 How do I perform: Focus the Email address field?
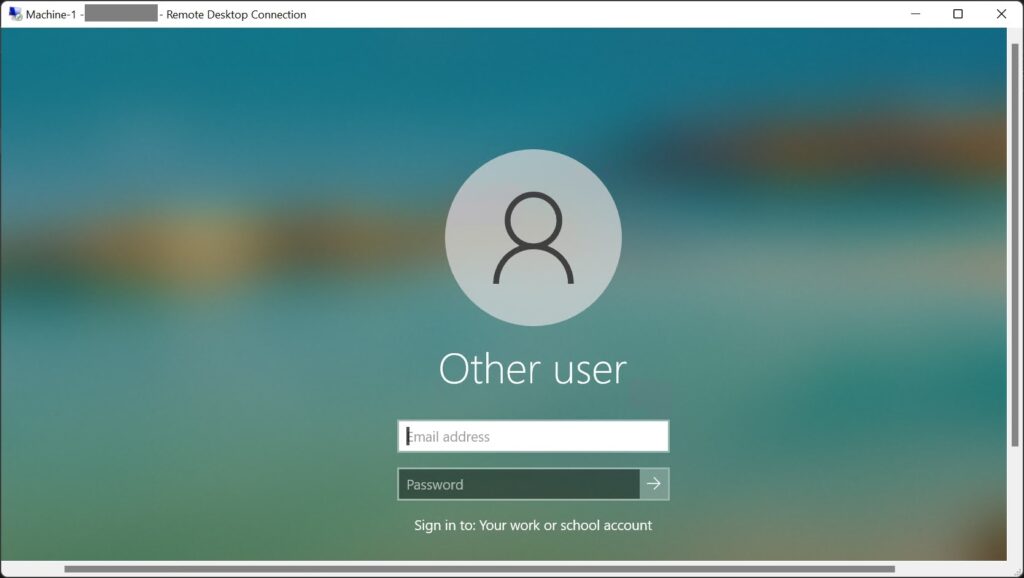click(x=533, y=436)
